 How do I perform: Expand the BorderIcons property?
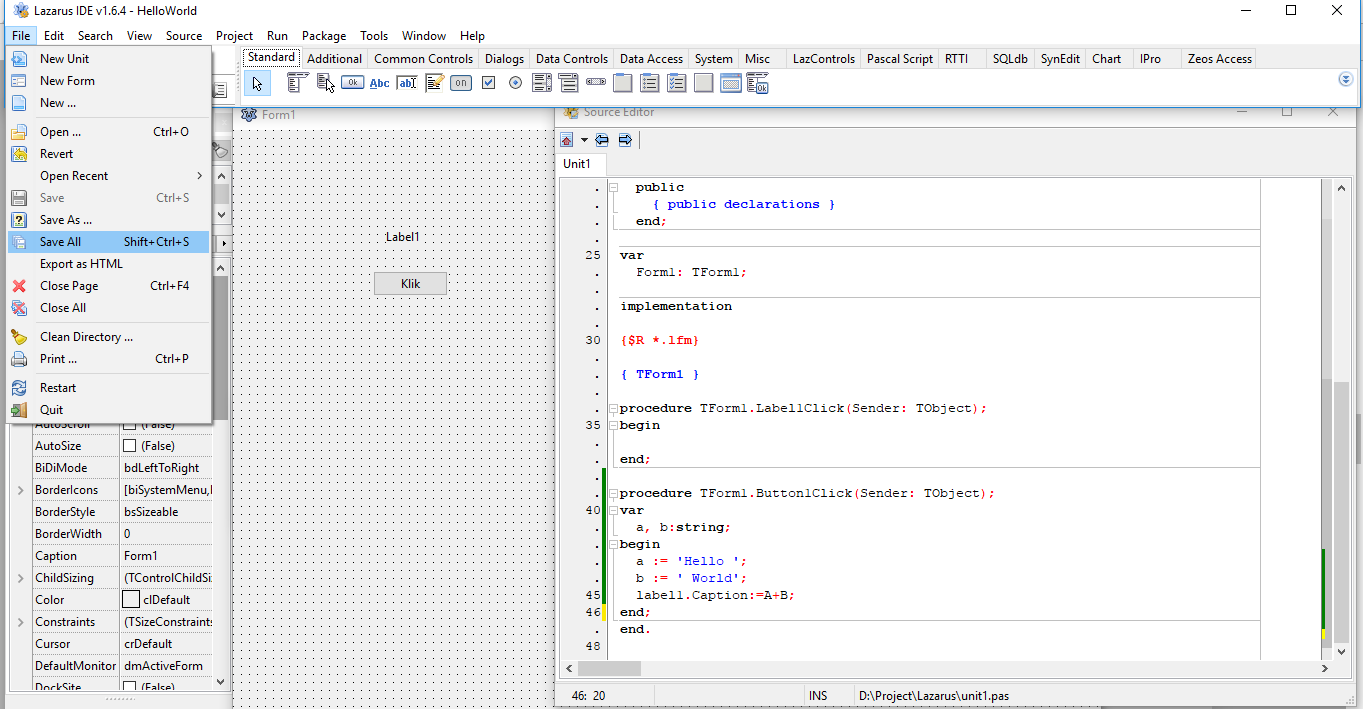(x=20, y=490)
